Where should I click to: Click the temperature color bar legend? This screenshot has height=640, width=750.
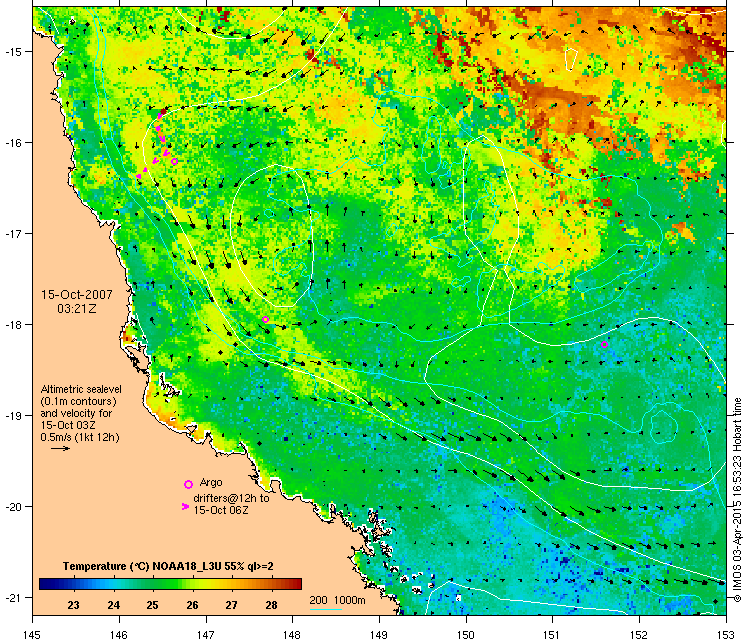(170, 584)
